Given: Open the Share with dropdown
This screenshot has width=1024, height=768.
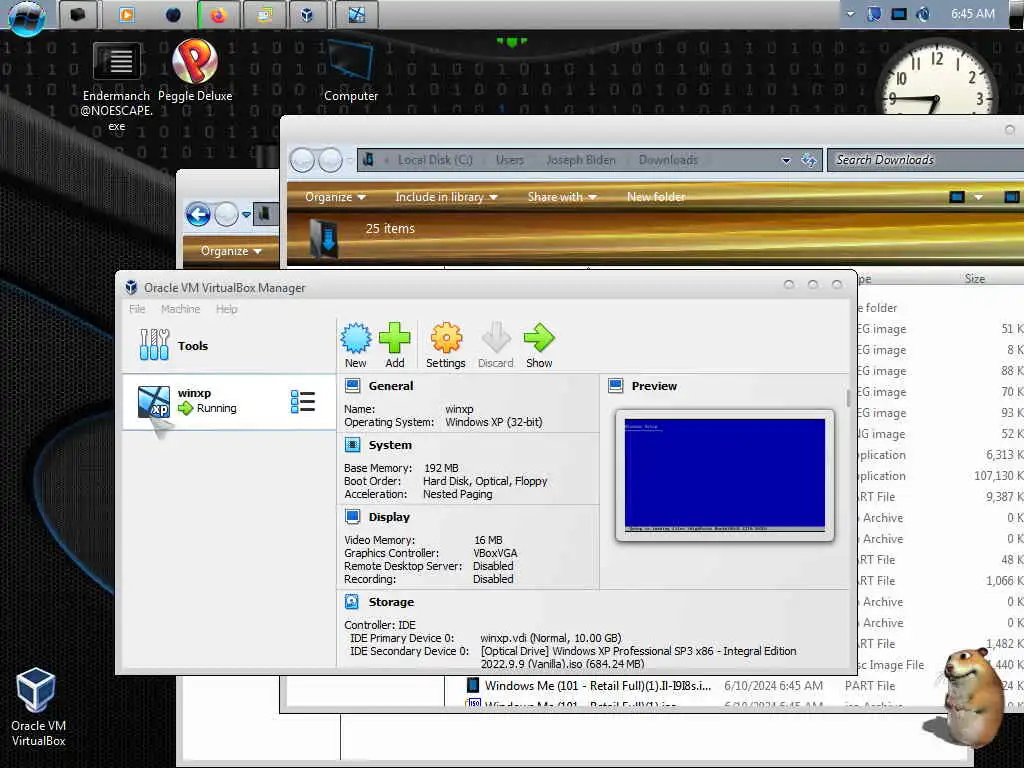Looking at the screenshot, I should 562,197.
